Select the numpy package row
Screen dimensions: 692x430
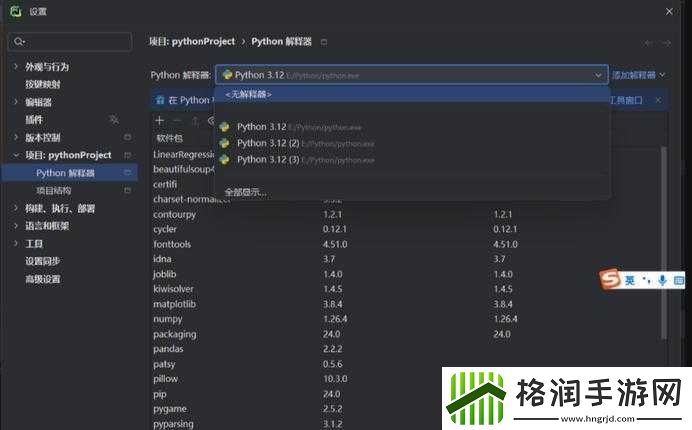click(168, 320)
